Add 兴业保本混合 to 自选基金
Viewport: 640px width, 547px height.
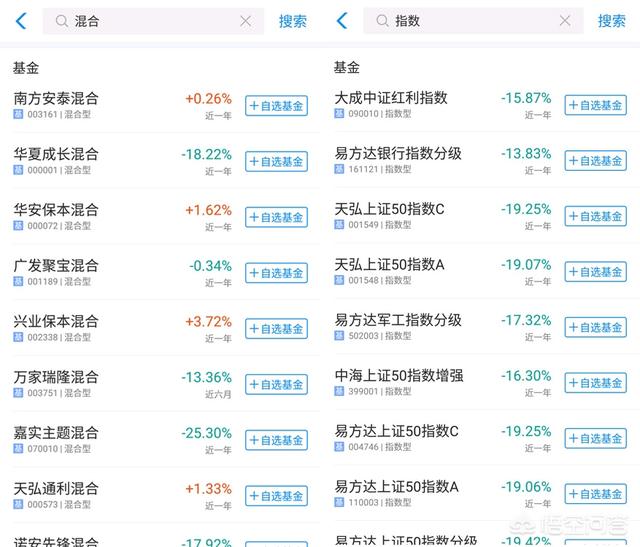[x=276, y=329]
